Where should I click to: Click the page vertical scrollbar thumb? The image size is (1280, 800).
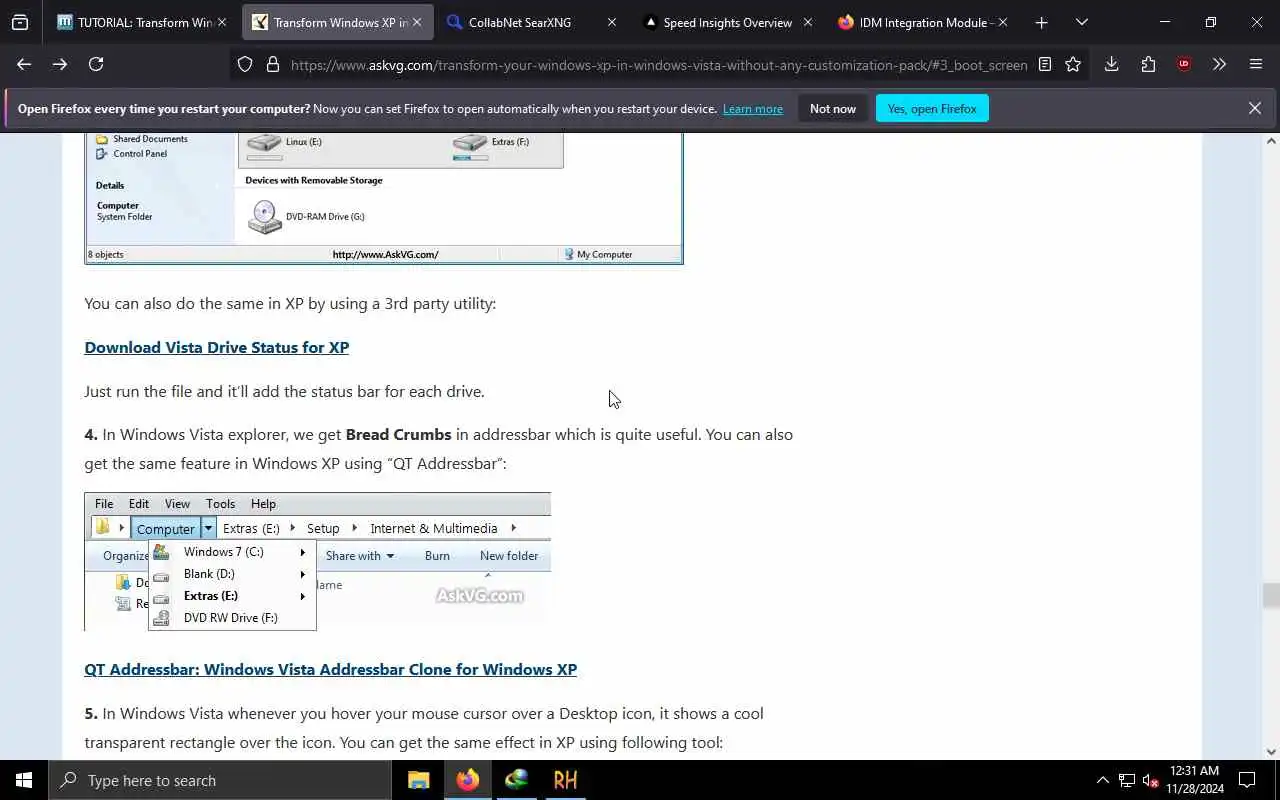pos(1271,595)
